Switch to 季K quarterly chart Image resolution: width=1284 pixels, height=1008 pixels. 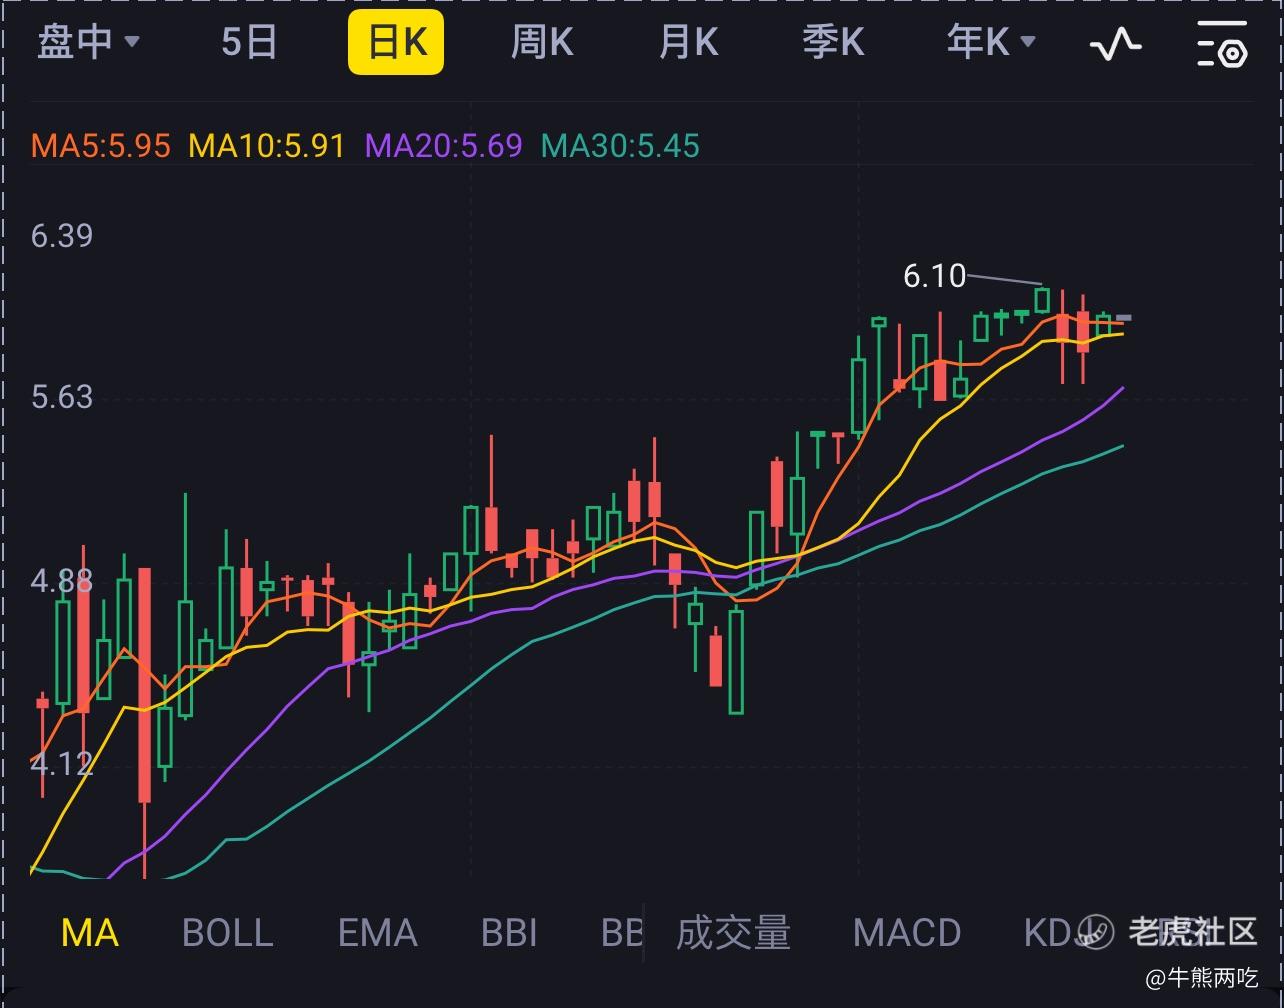tap(833, 43)
